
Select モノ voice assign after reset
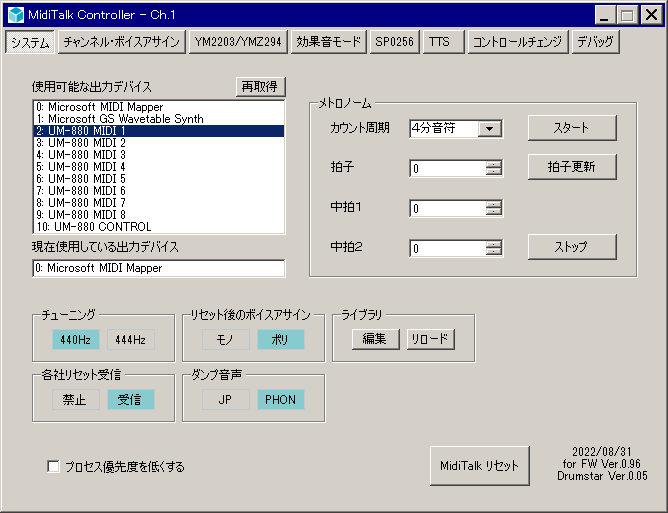226,340
